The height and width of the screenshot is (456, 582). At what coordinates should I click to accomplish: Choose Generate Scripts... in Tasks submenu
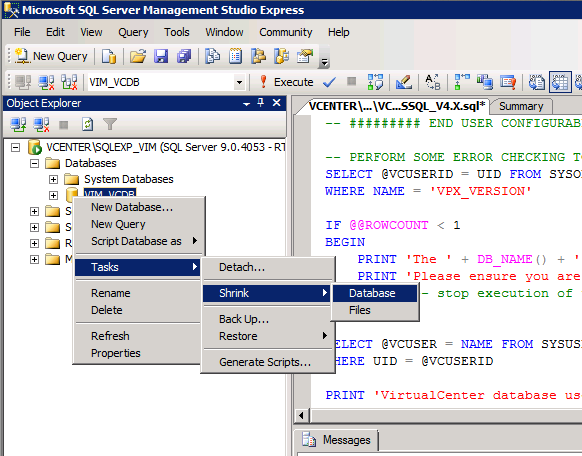pyautogui.click(x=267, y=362)
